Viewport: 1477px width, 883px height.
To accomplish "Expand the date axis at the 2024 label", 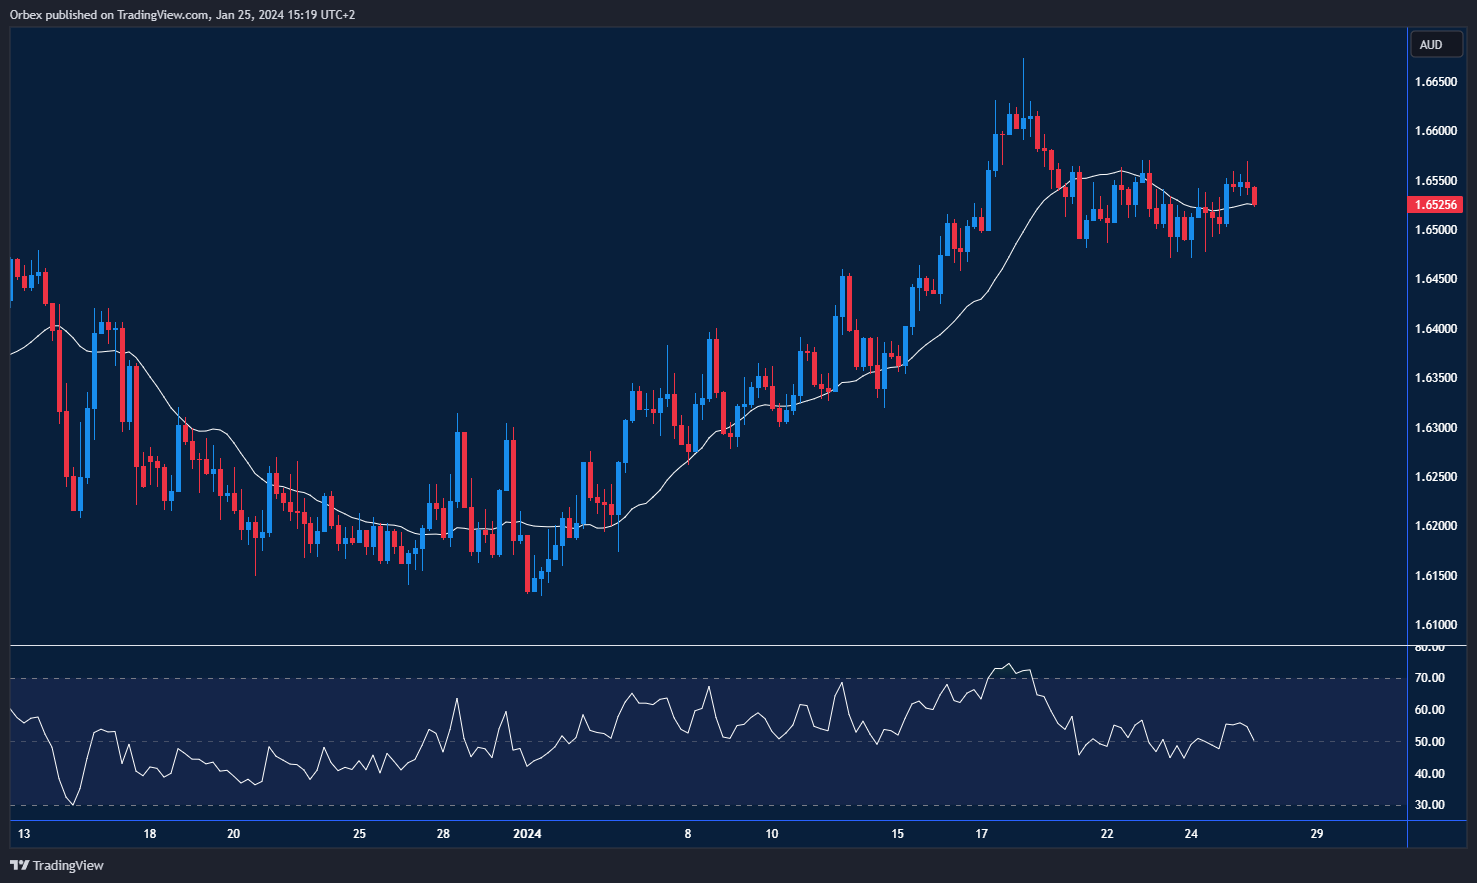I will 527,833.
